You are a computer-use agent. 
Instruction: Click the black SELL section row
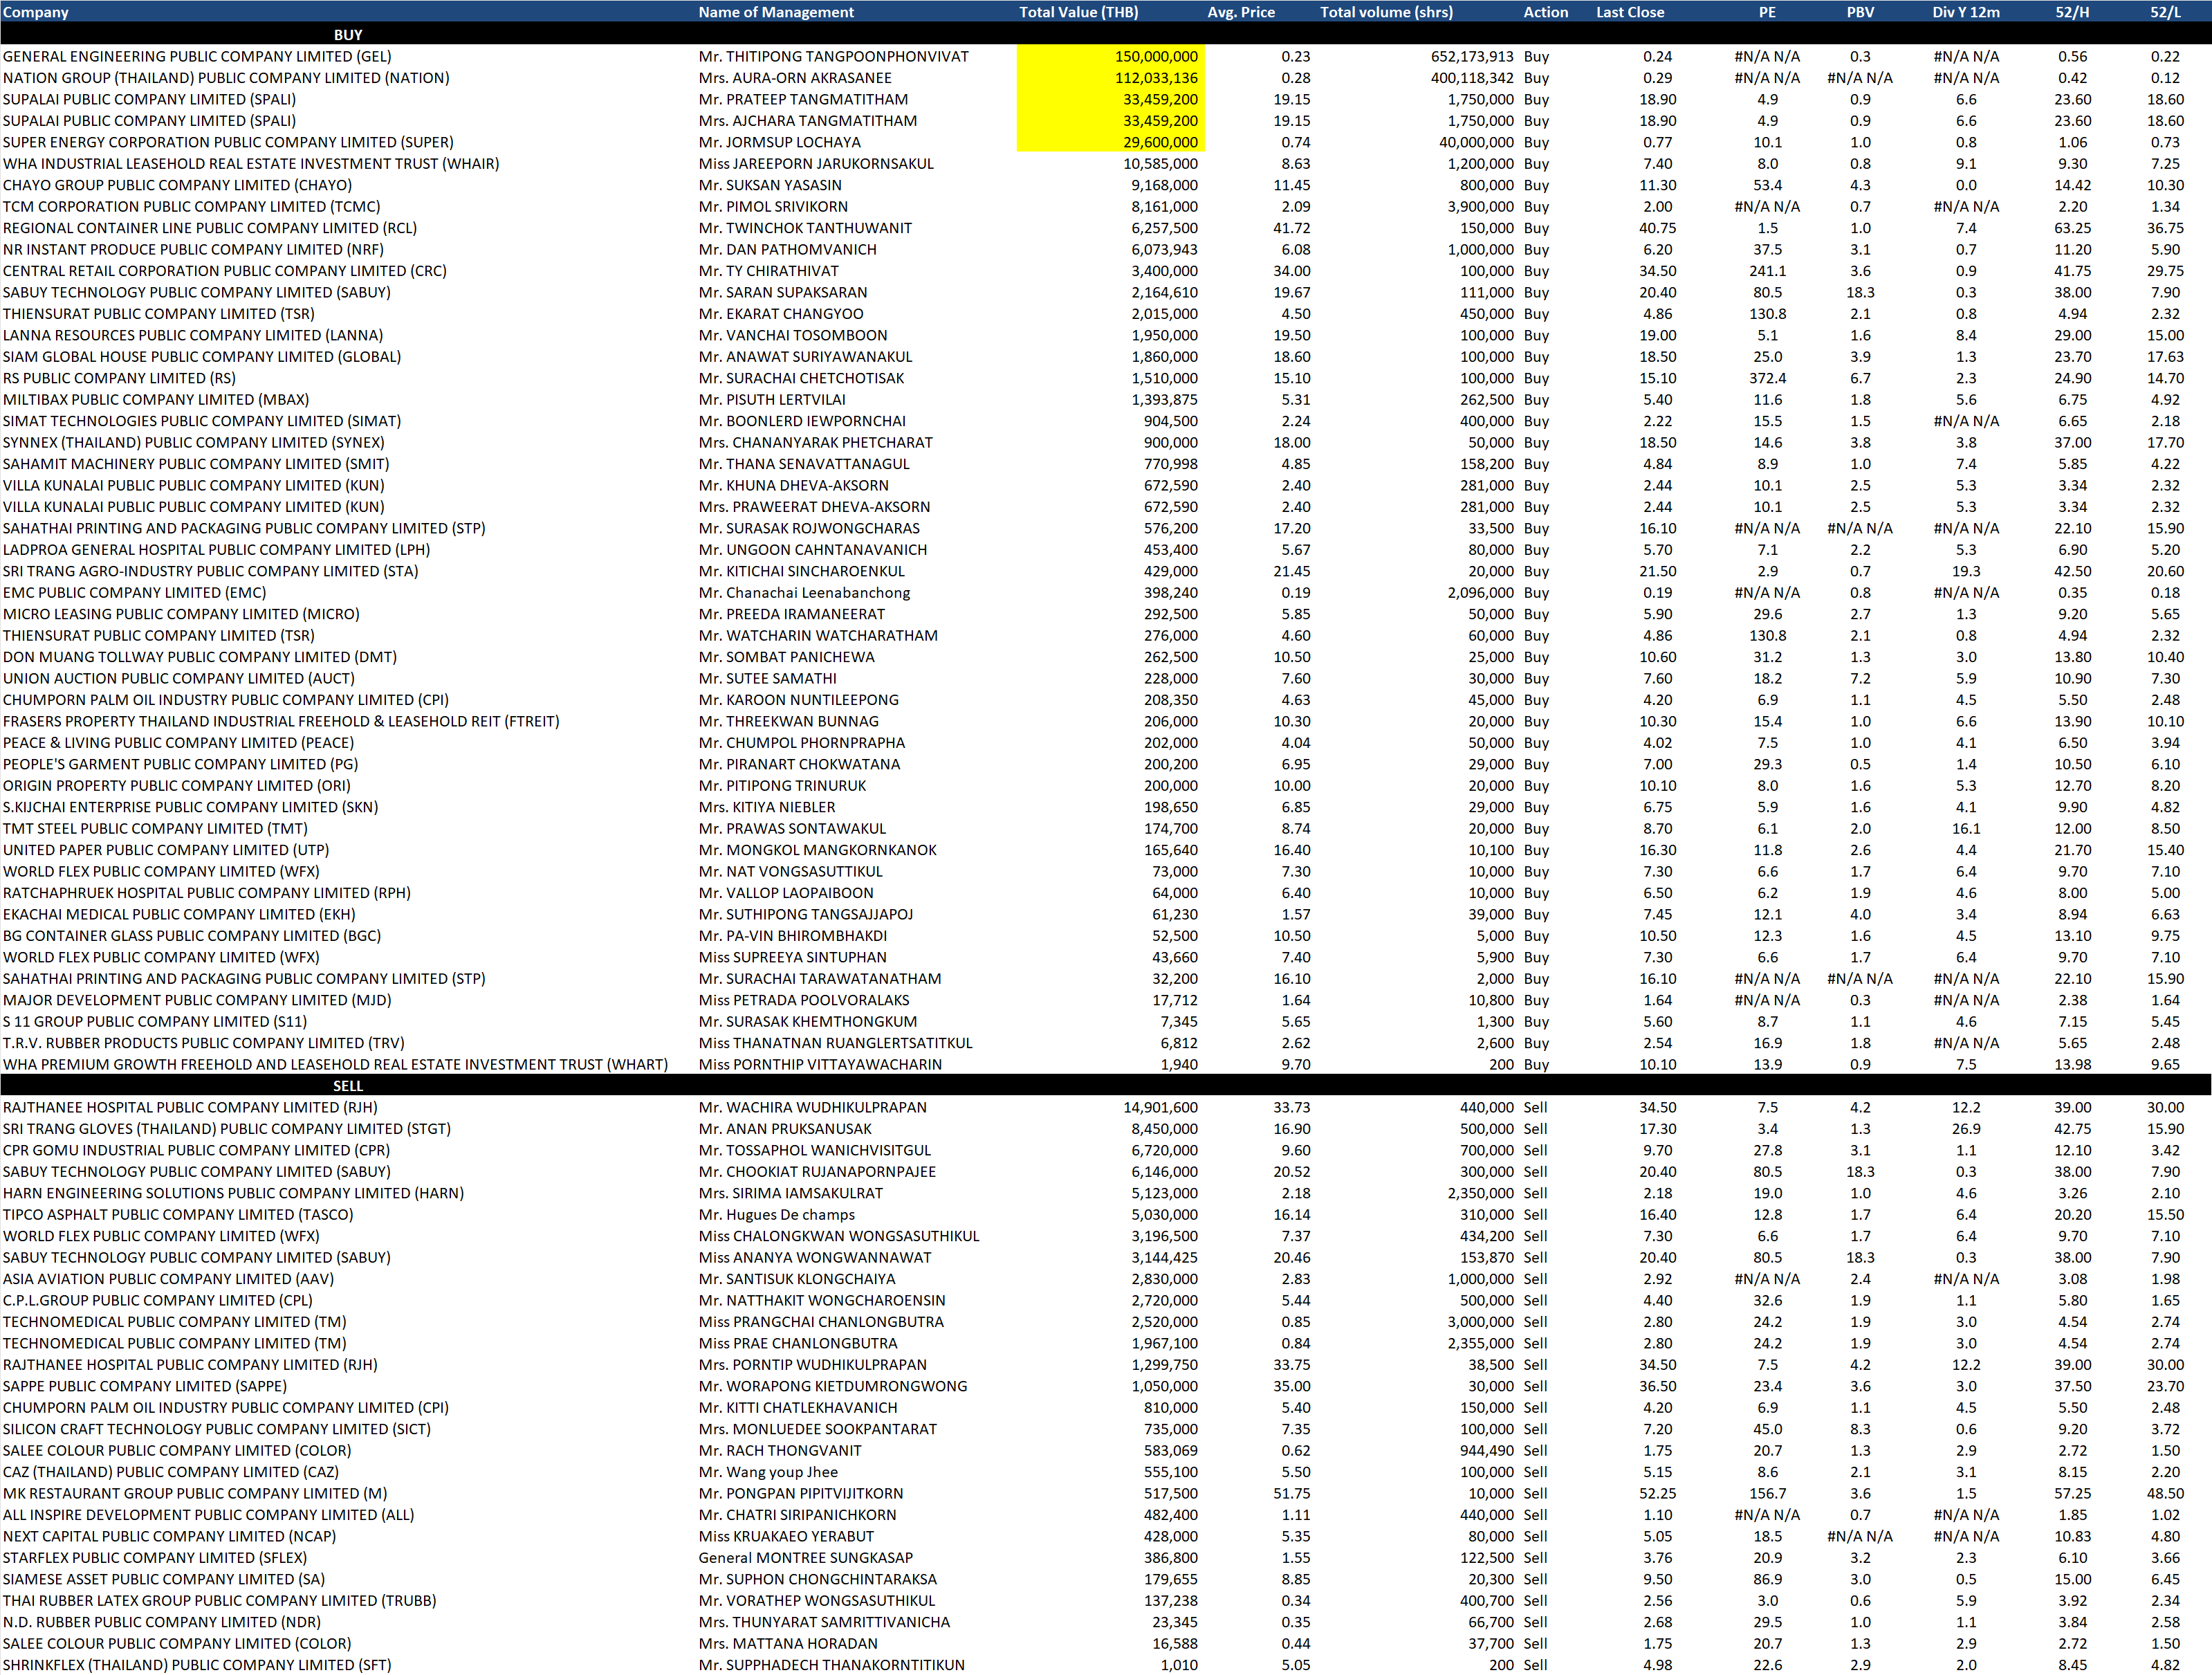348,1086
